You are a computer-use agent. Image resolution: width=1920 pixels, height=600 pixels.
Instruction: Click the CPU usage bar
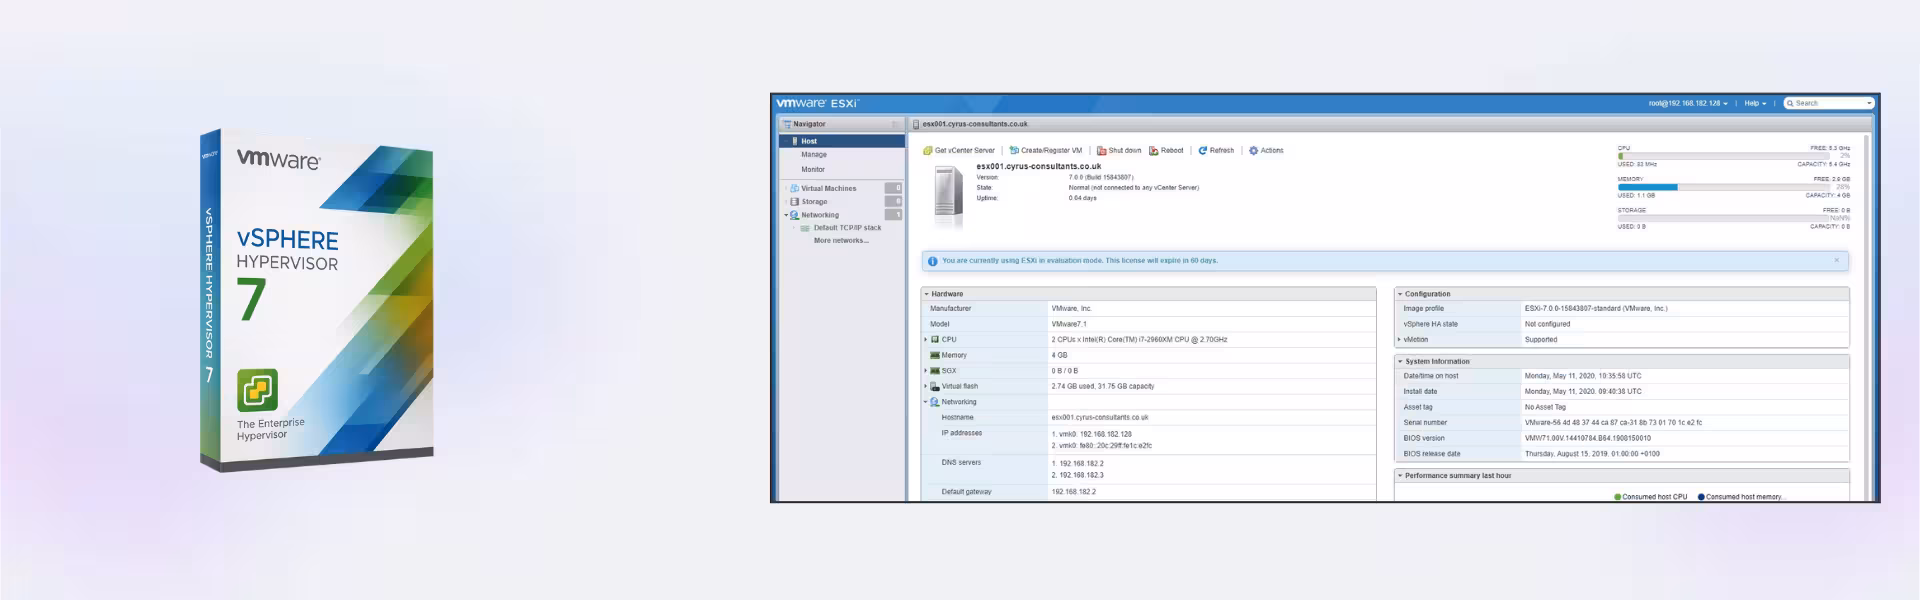1722,156
